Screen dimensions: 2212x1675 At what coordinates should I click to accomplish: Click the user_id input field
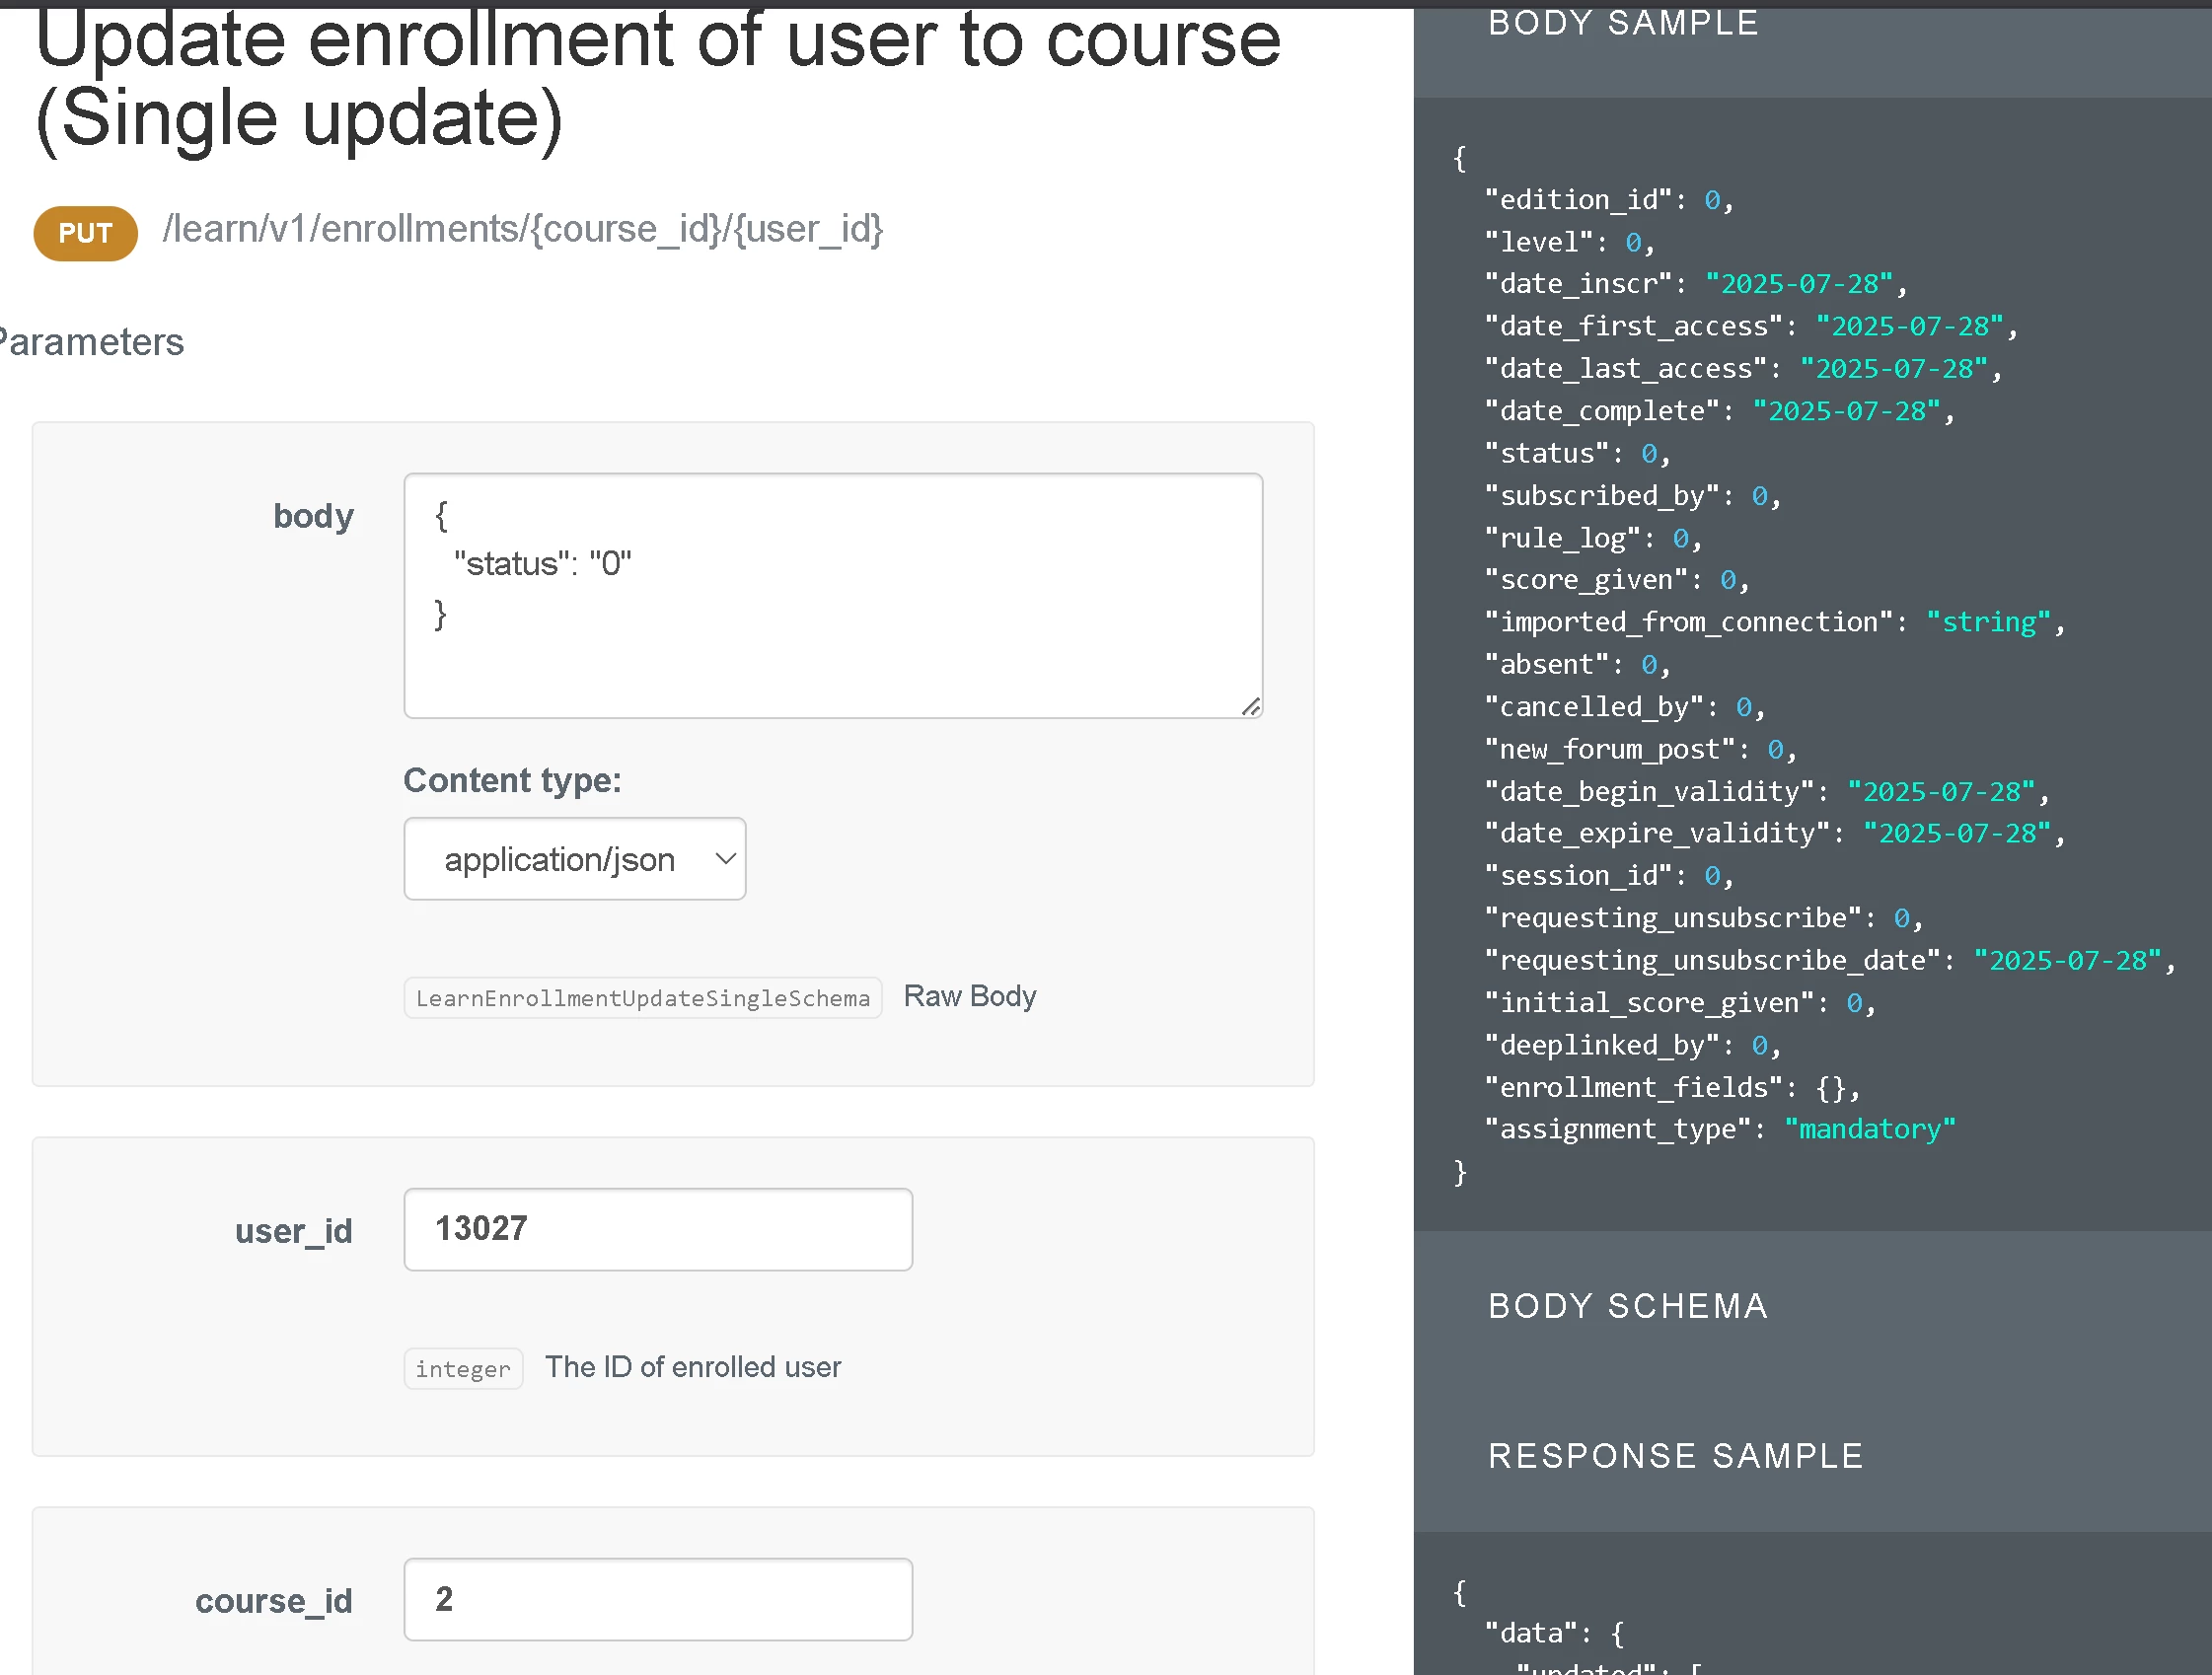[657, 1229]
